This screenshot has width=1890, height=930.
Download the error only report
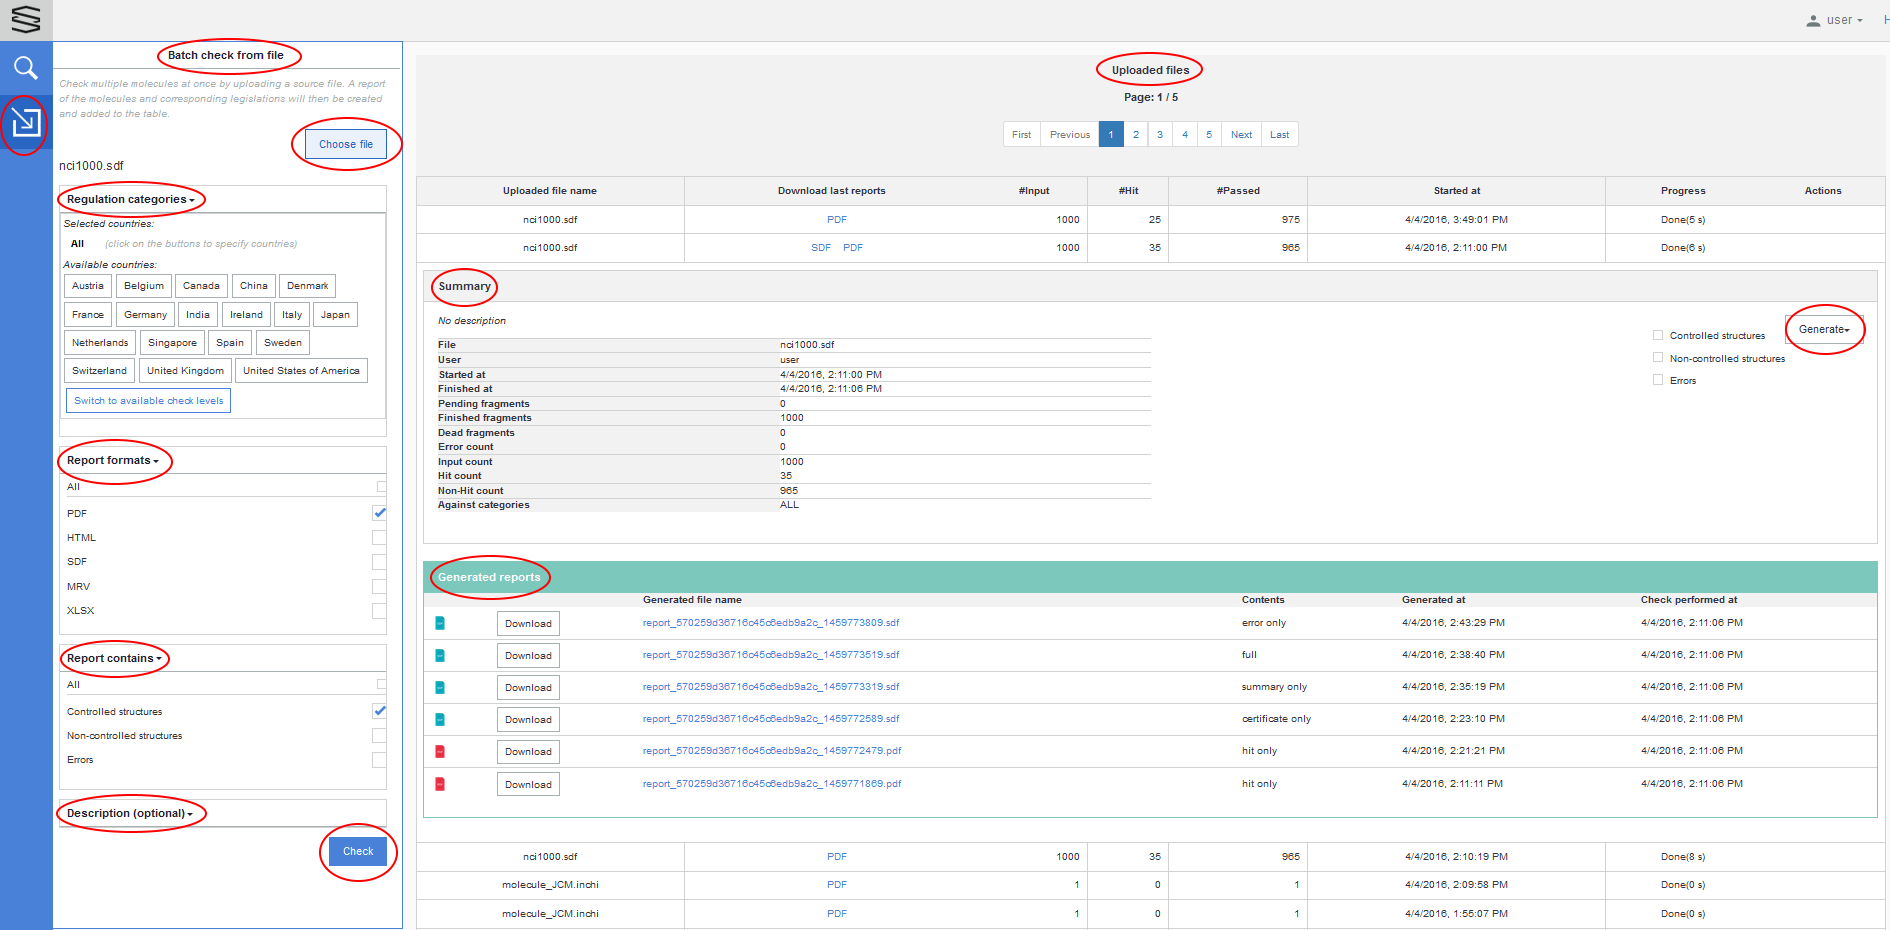pyautogui.click(x=528, y=624)
